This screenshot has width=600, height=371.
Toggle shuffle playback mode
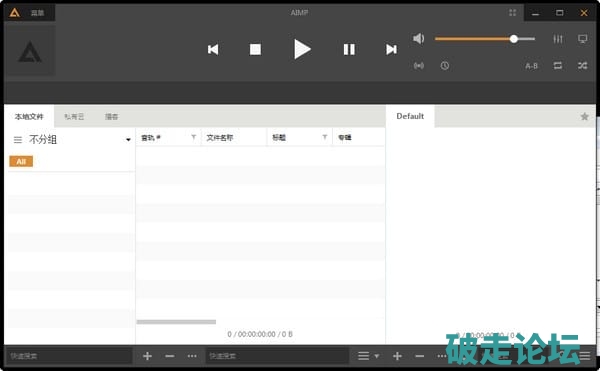tap(582, 66)
